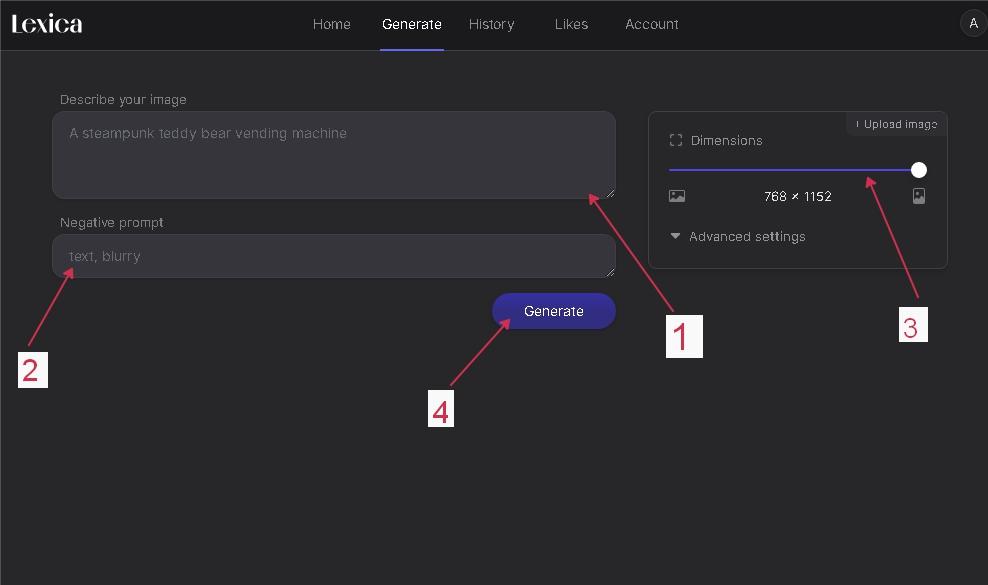This screenshot has height=585, width=988.
Task: Select the Generate tab in the navigation bar
Action: [411, 24]
